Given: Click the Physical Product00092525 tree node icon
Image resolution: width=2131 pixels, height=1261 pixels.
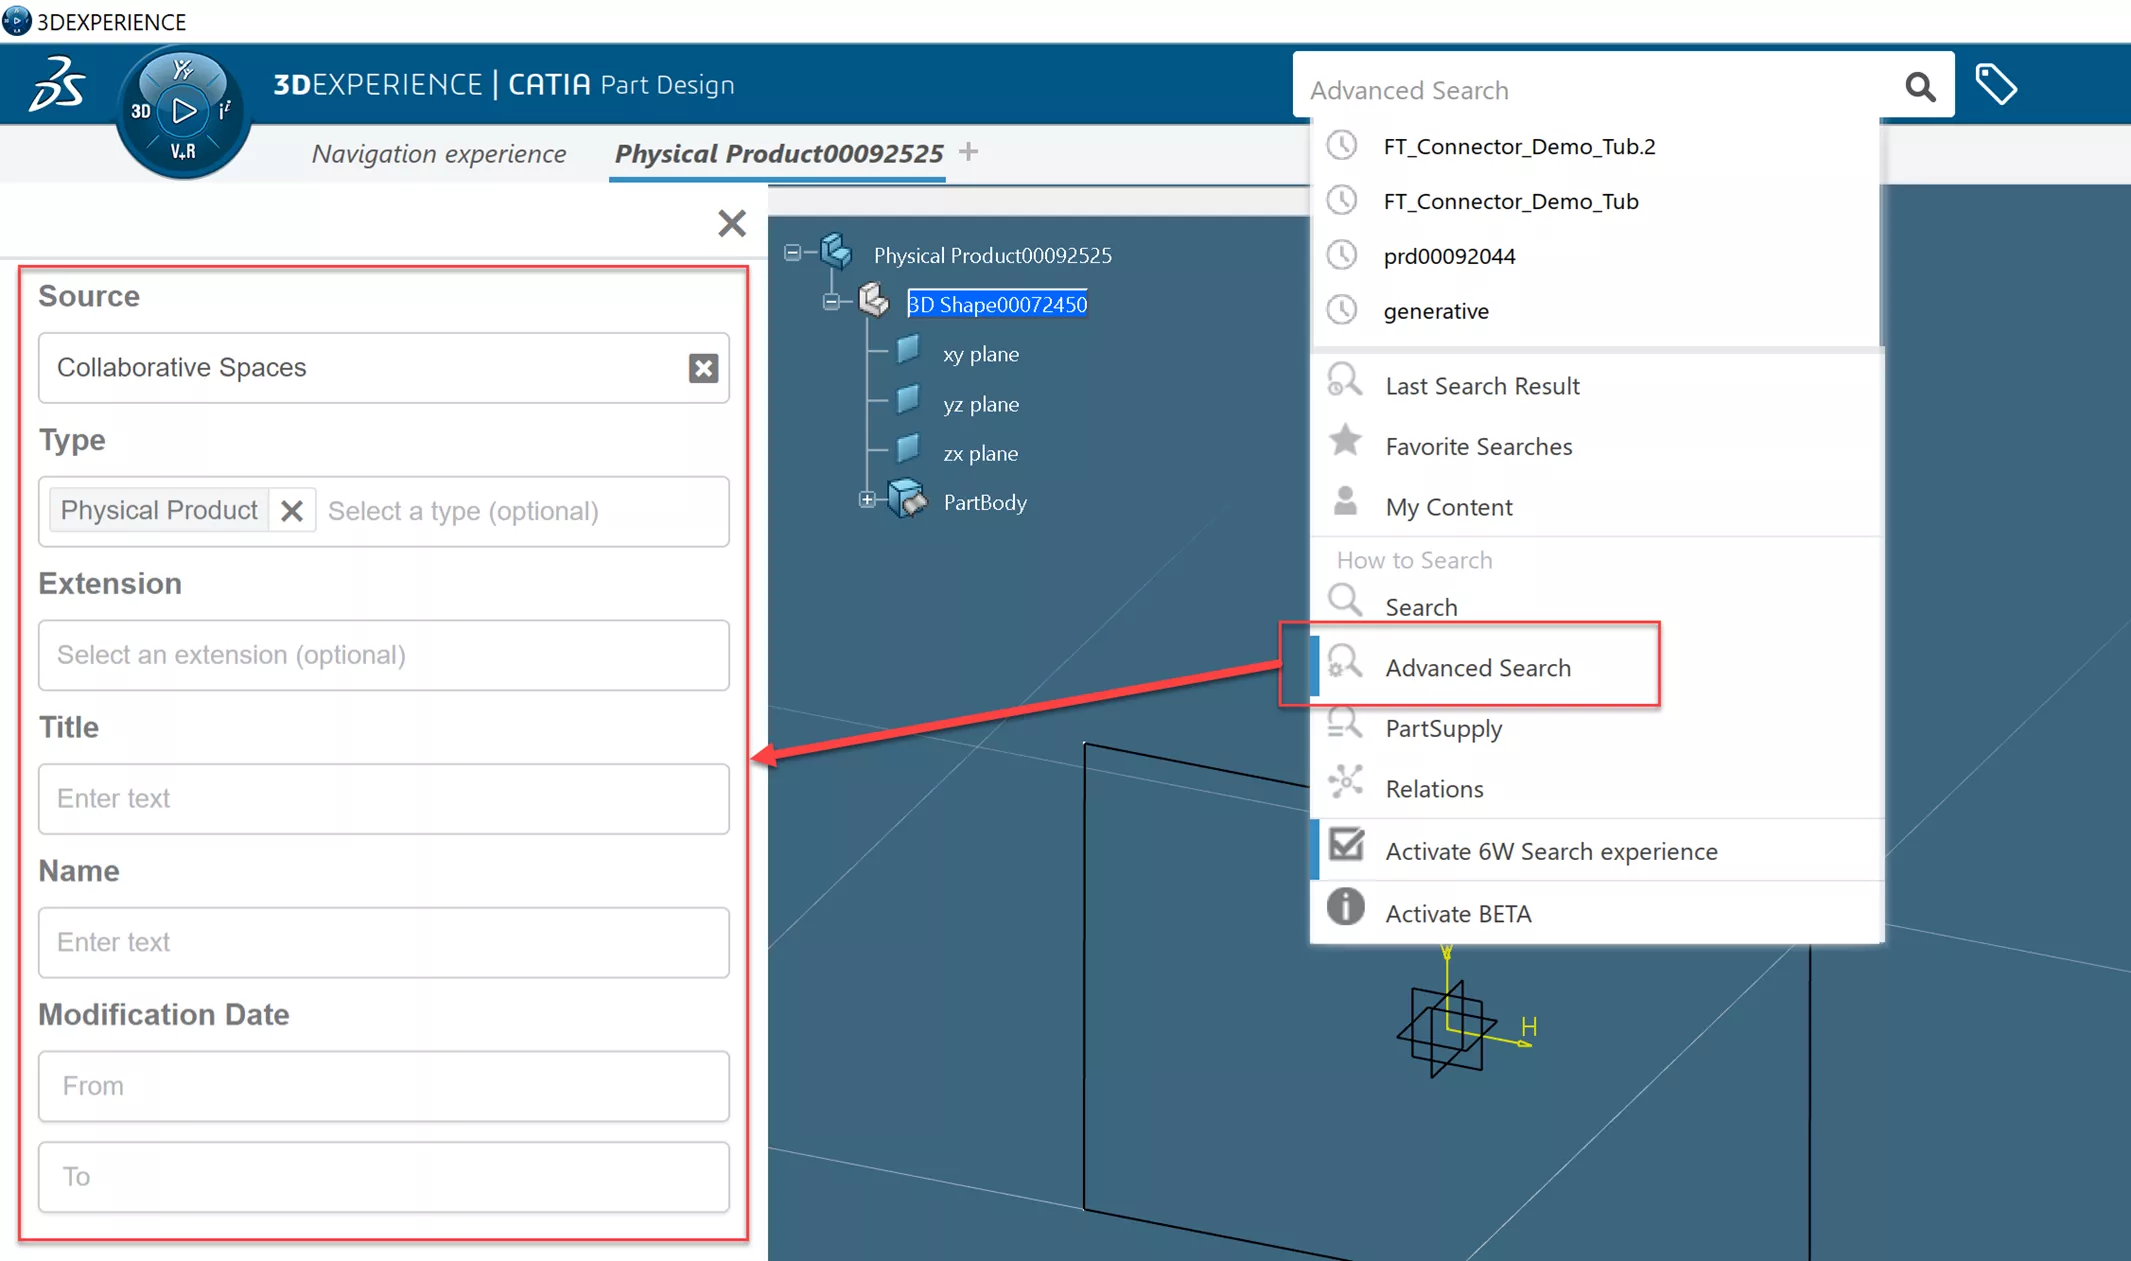Looking at the screenshot, I should [836, 251].
